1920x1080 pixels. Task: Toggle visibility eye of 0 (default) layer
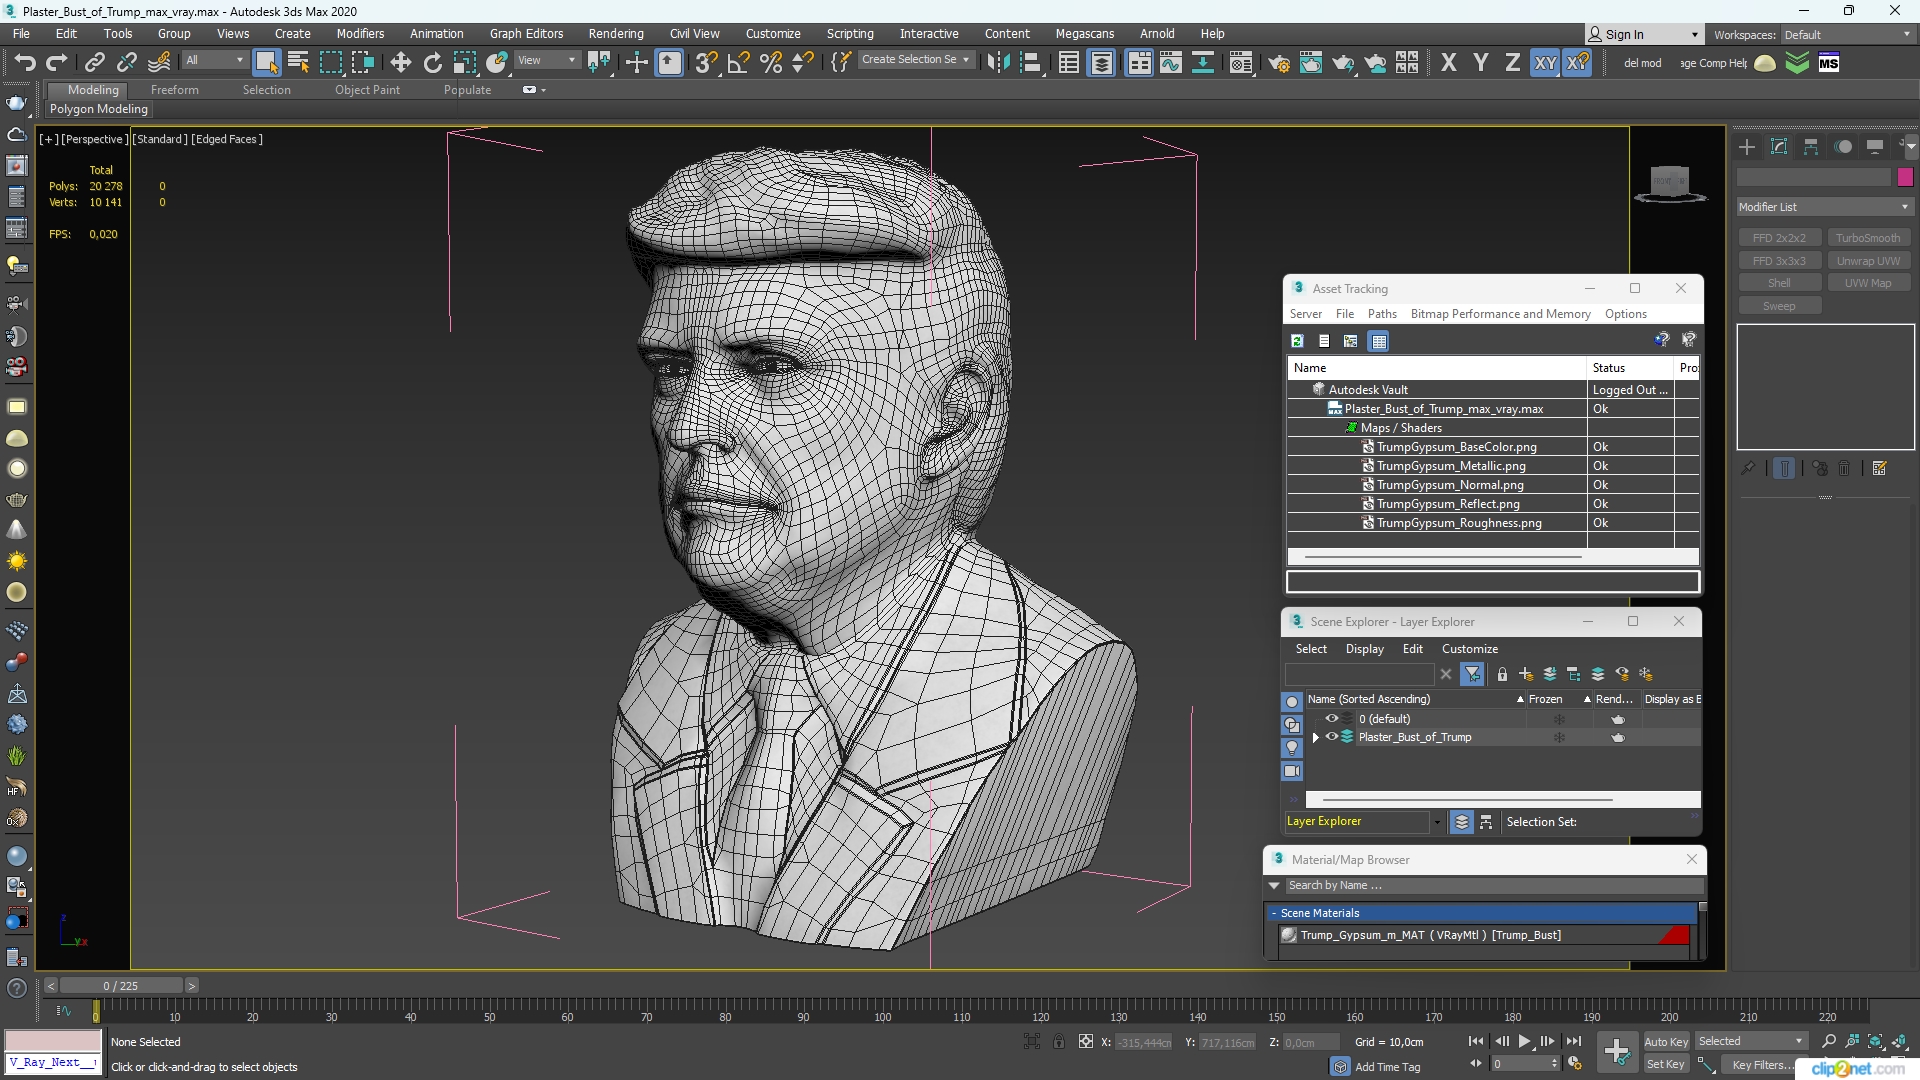pos(1331,719)
